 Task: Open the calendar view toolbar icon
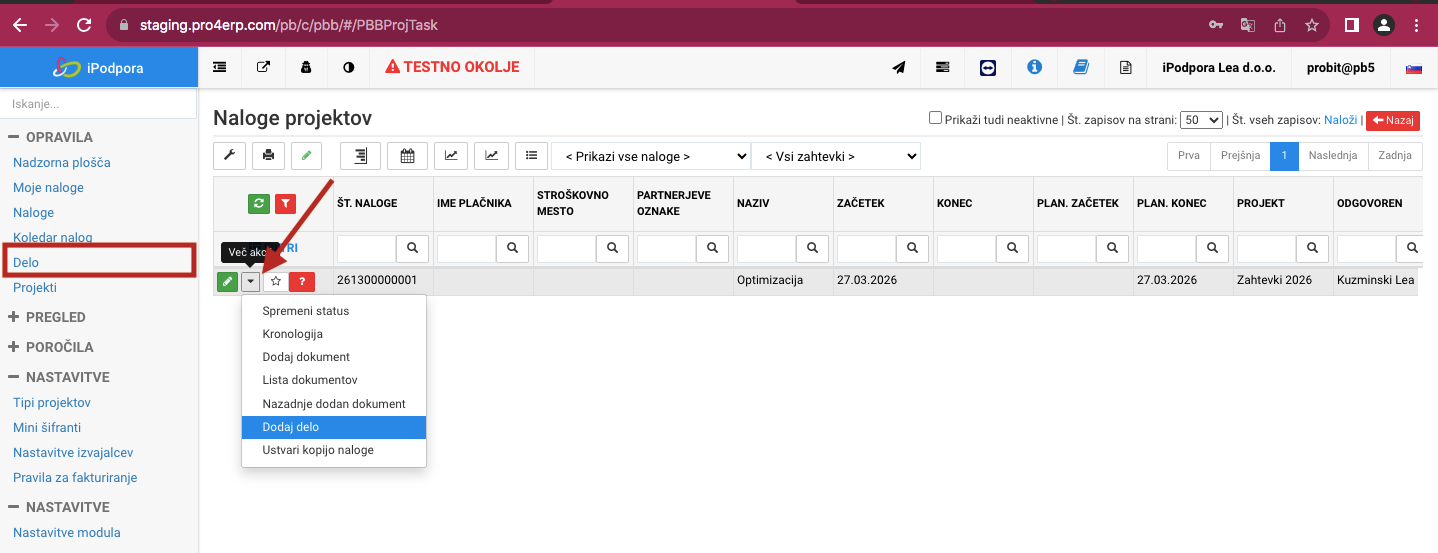(x=407, y=156)
